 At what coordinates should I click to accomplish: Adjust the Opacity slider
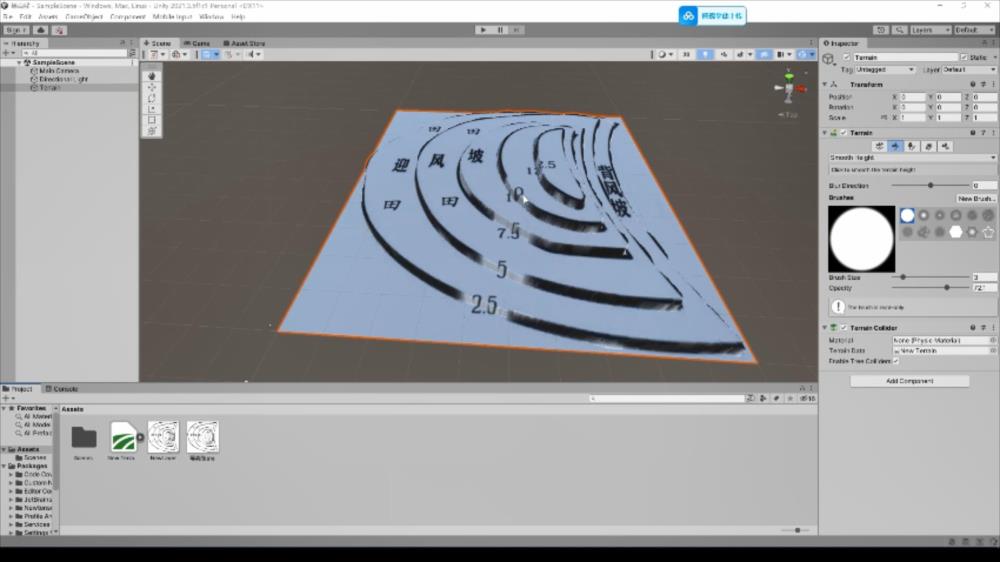929,288
